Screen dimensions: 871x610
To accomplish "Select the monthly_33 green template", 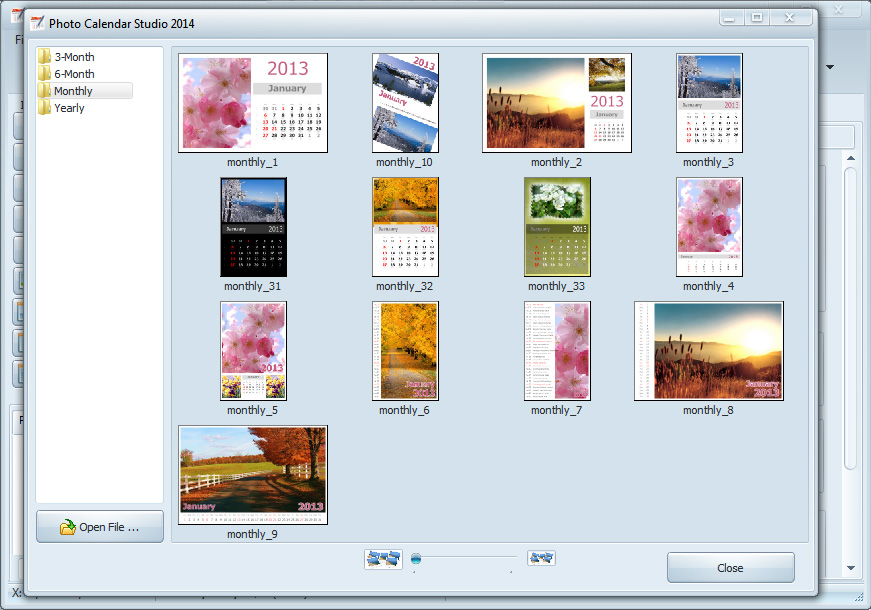I will tap(556, 227).
